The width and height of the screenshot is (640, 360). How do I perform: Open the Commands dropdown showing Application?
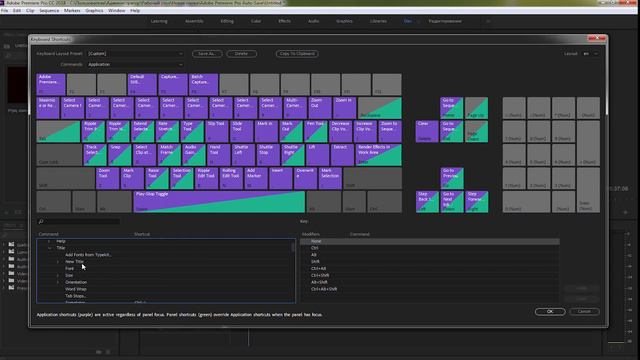coord(135,64)
